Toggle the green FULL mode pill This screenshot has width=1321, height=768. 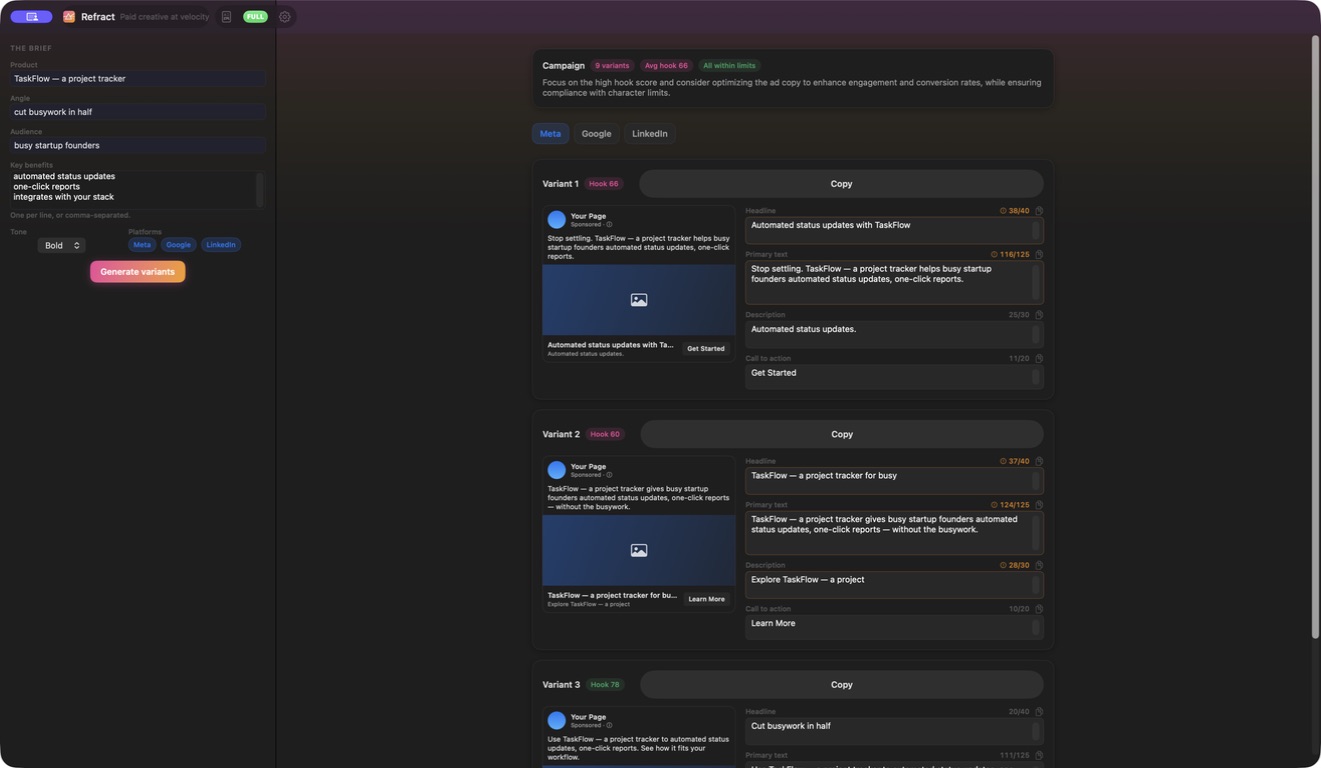[x=255, y=17]
